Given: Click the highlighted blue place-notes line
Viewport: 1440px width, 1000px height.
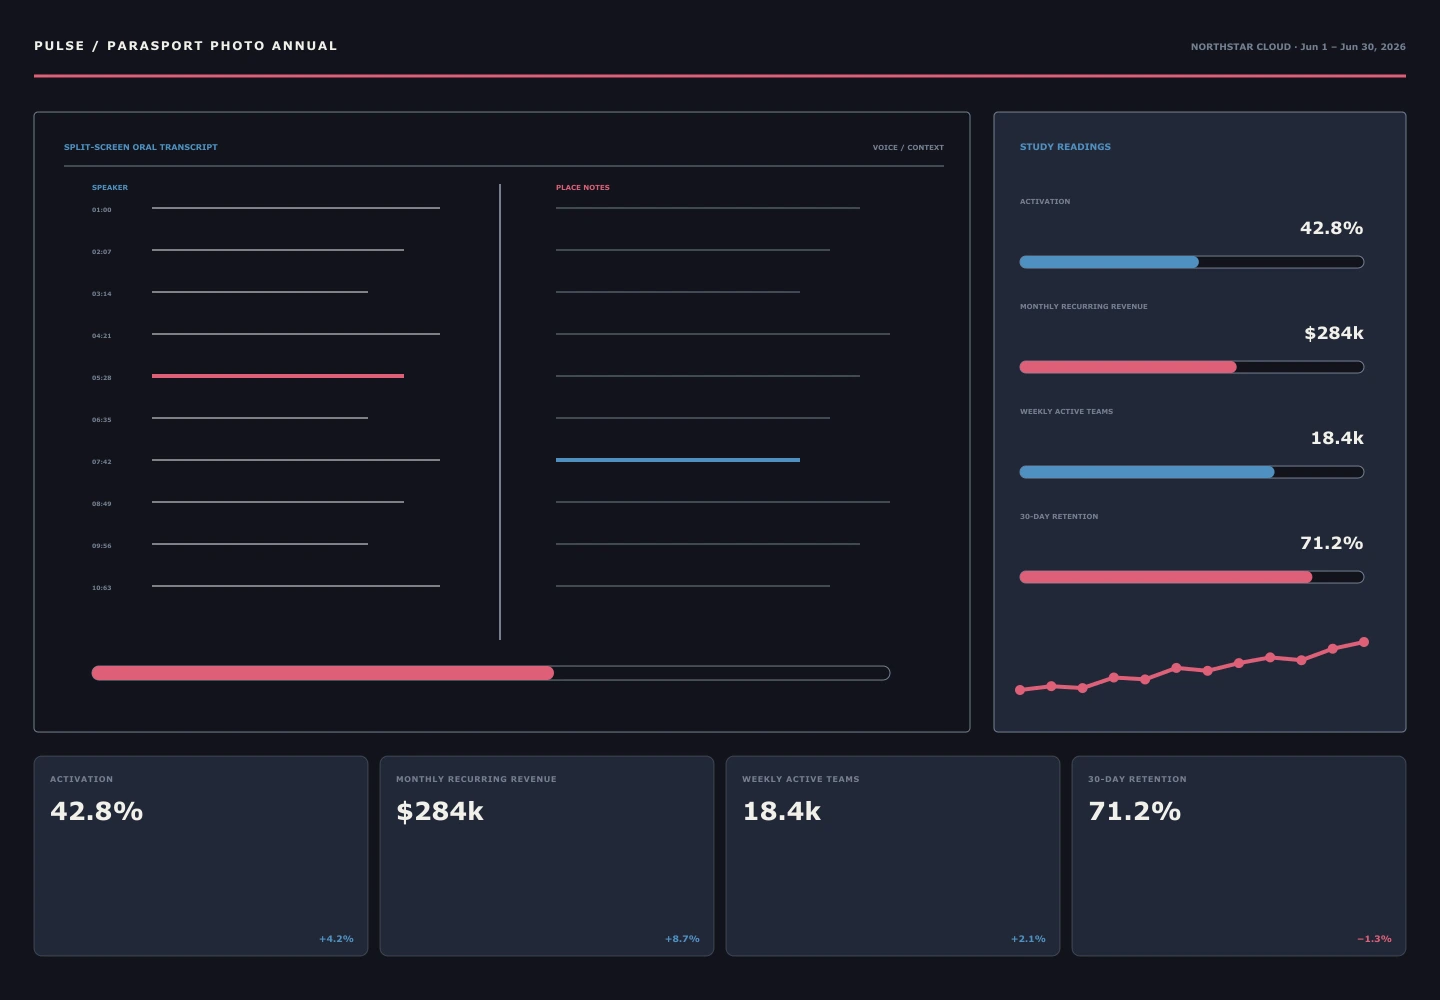Looking at the screenshot, I should 678,460.
